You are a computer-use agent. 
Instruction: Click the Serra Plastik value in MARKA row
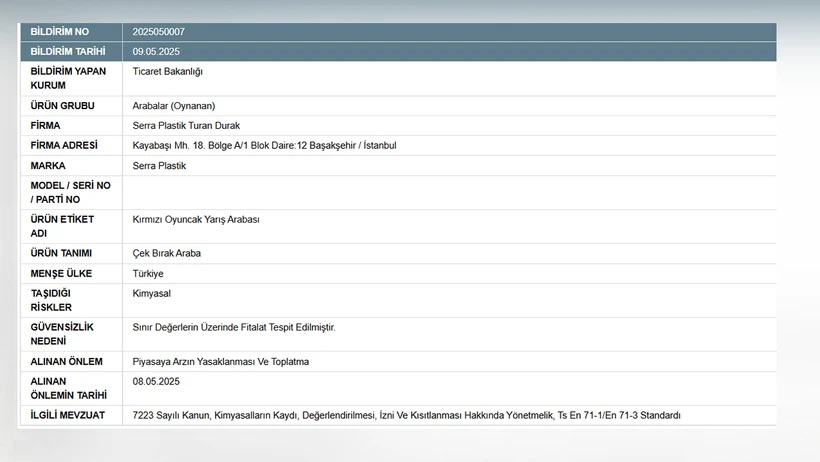click(x=159, y=165)
